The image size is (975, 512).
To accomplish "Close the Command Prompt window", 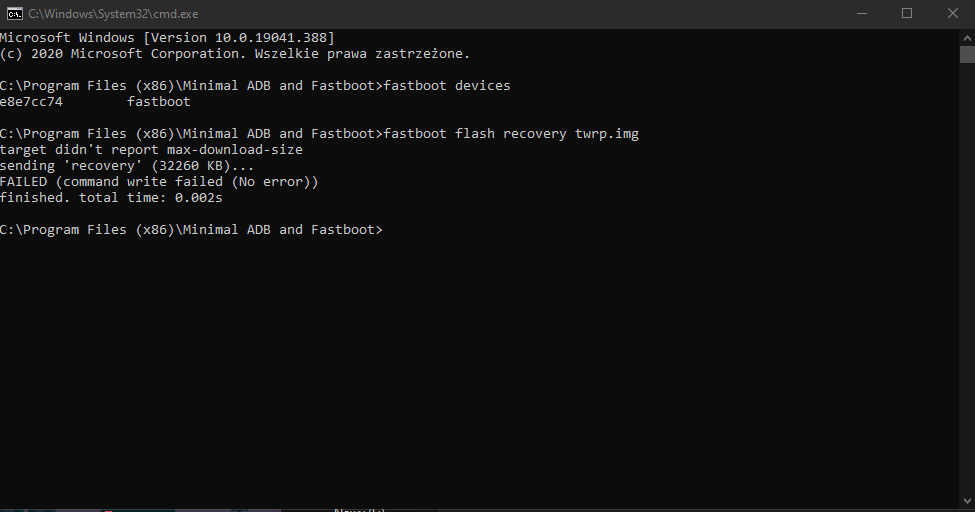I will click(952, 13).
